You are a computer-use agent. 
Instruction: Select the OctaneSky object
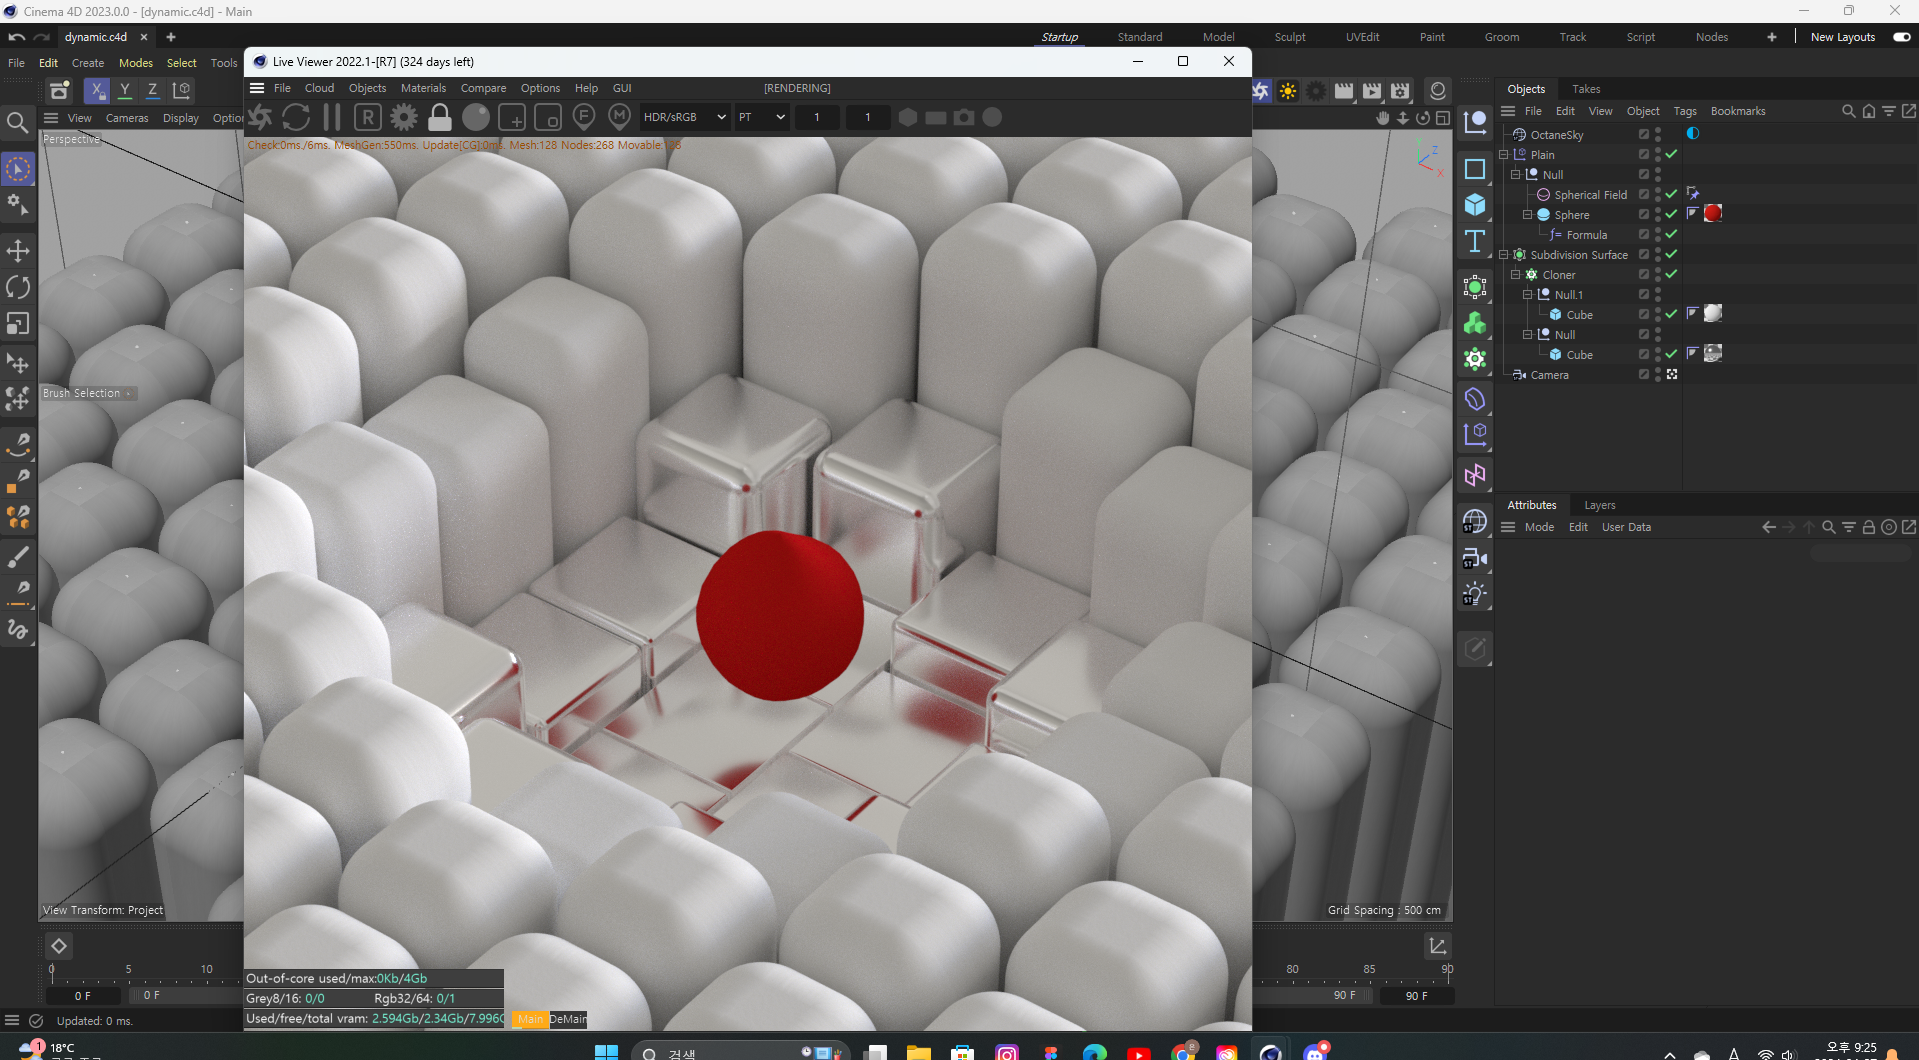point(1556,135)
